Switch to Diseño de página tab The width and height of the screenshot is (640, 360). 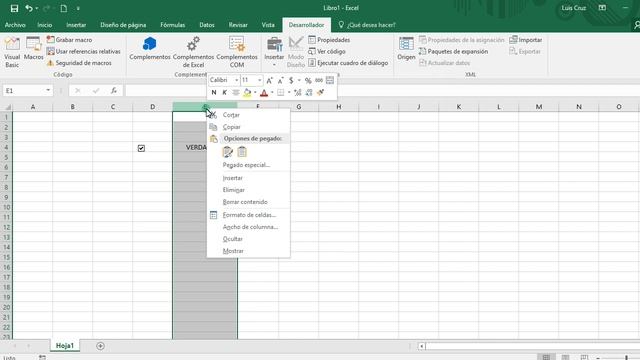(123, 25)
